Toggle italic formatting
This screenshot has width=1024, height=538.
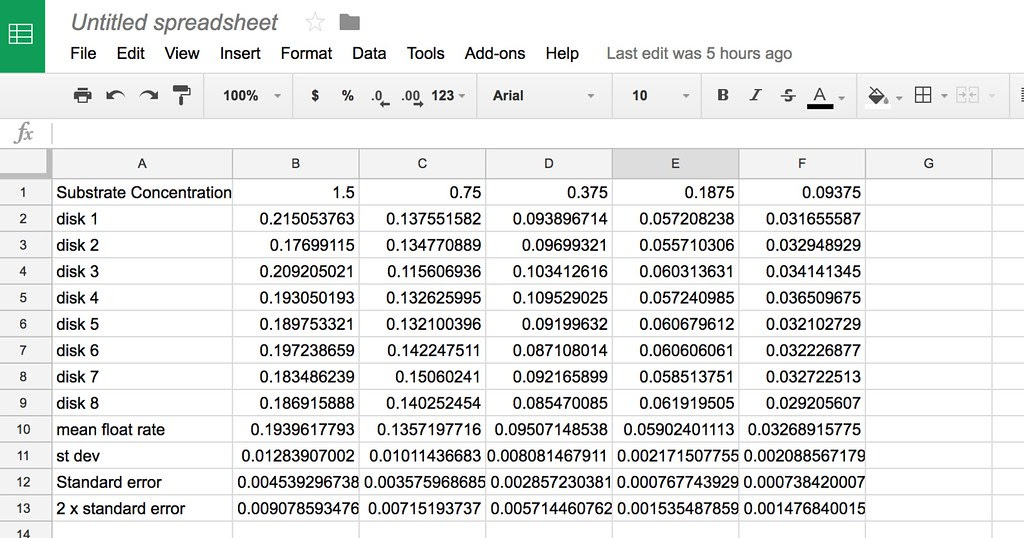(756, 95)
